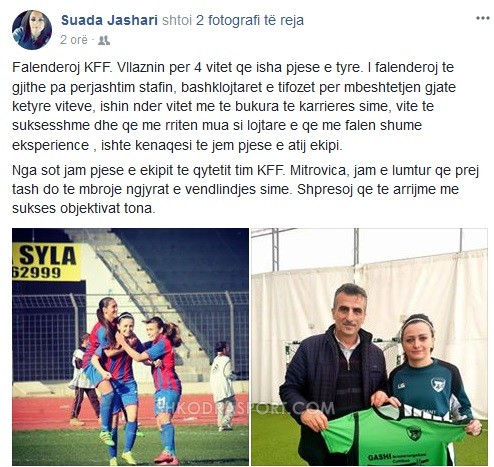
Task: Click the player in white kit near the track
Action: pyautogui.click(x=222, y=386)
